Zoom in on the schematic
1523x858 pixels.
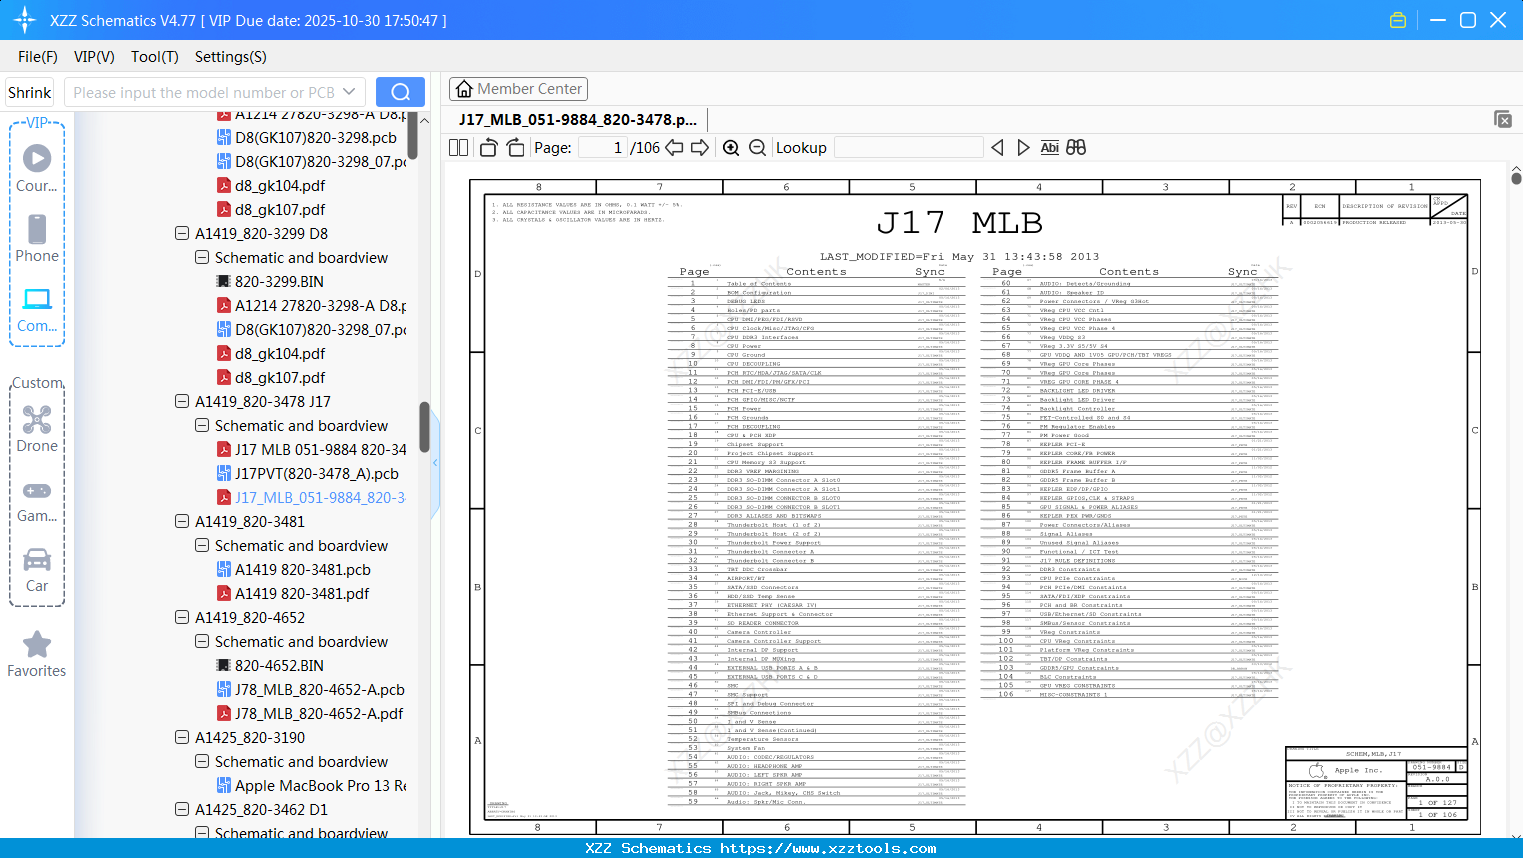pyautogui.click(x=731, y=148)
